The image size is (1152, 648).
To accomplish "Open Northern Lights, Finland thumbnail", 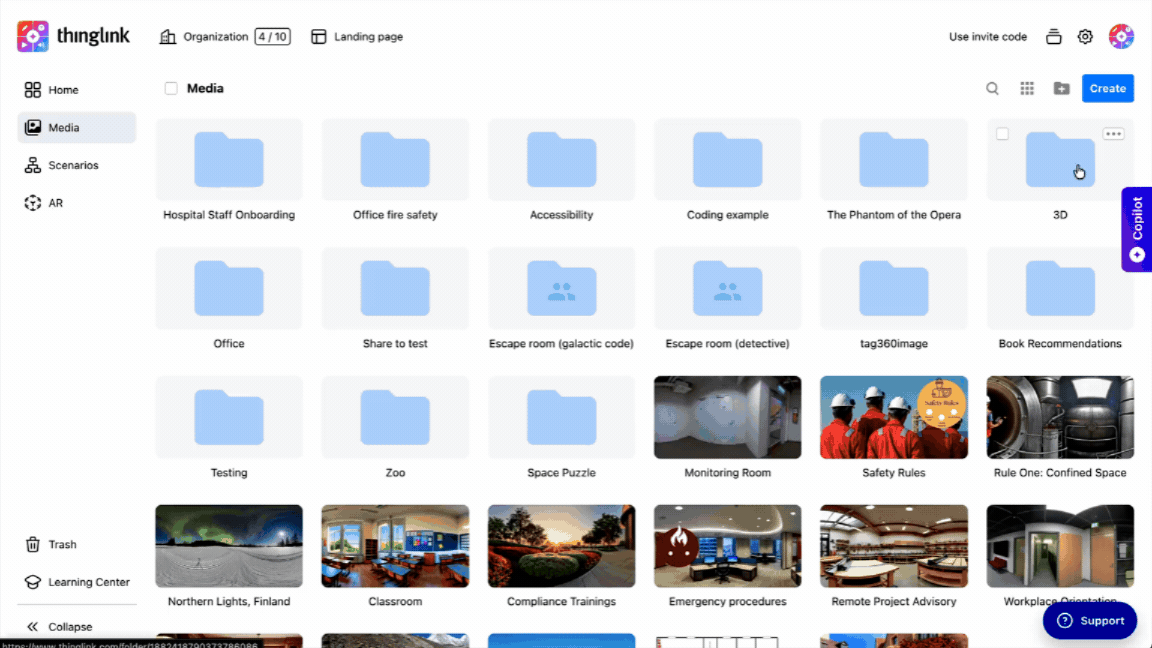I will [228, 546].
